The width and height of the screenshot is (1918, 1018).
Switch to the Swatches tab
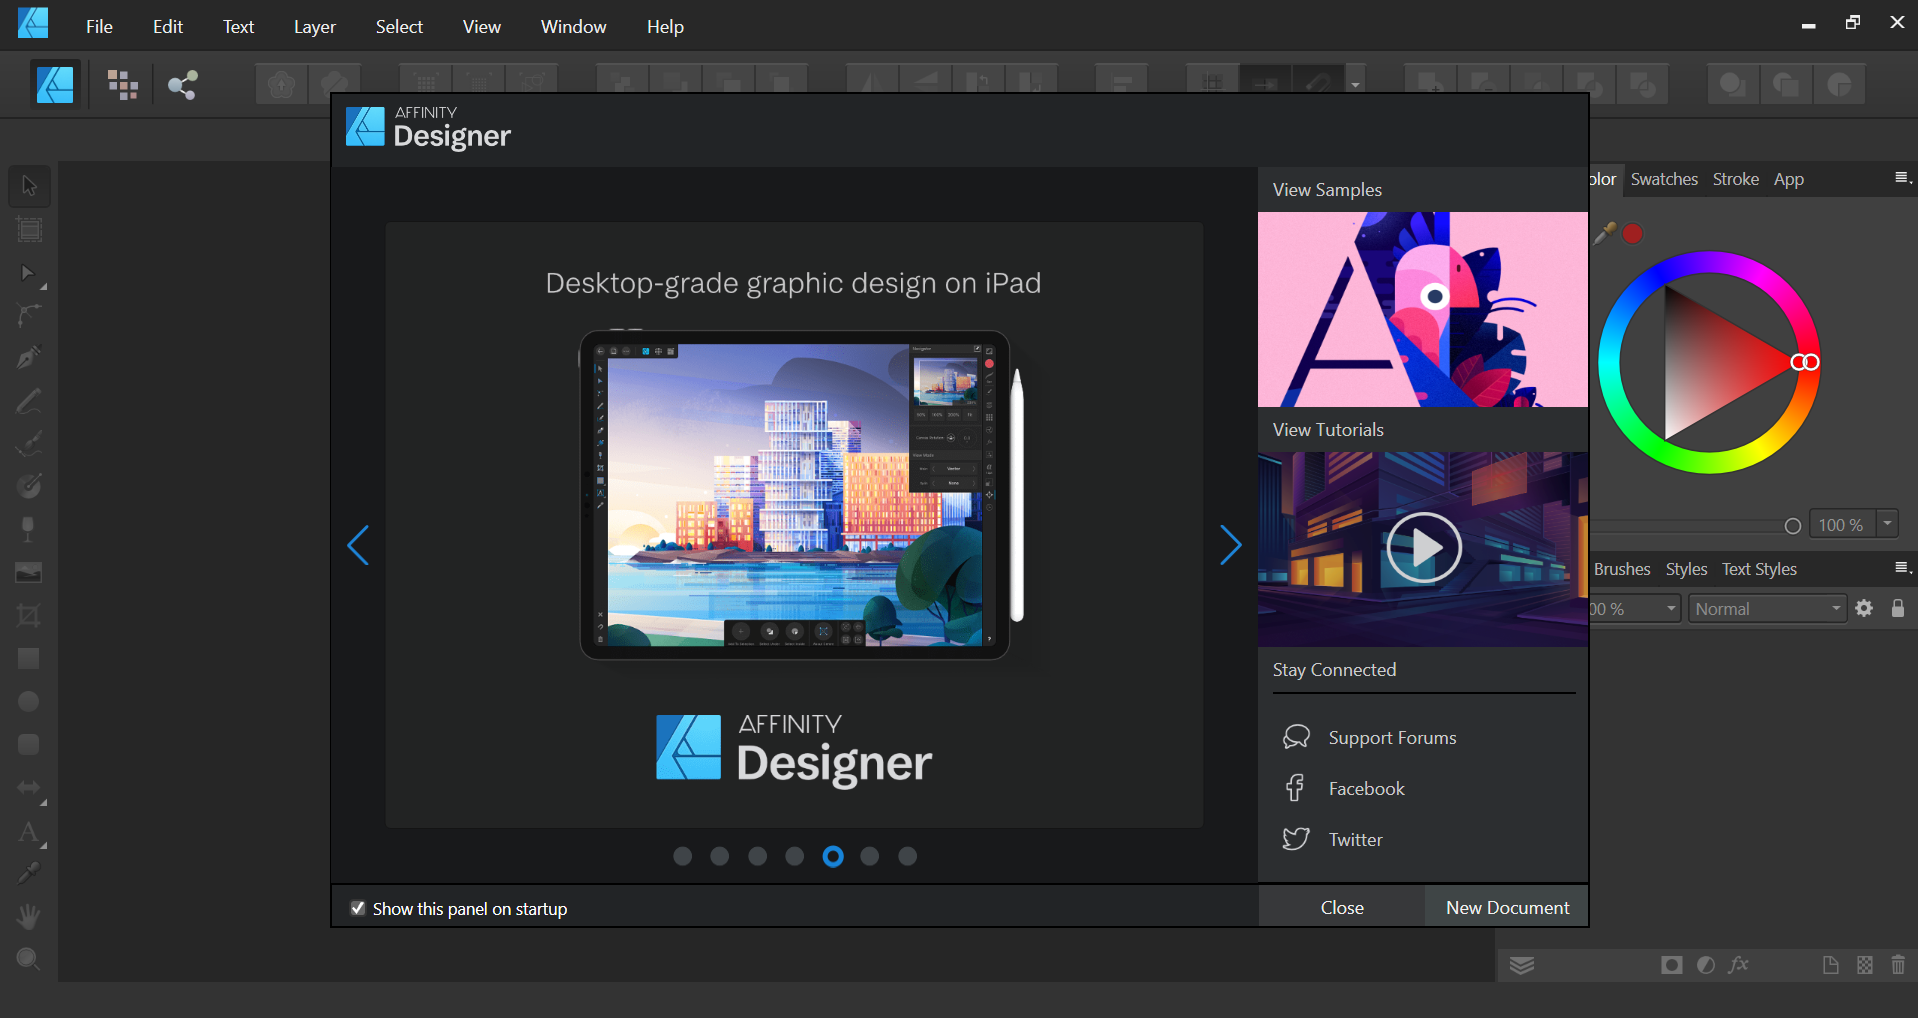[x=1664, y=179]
